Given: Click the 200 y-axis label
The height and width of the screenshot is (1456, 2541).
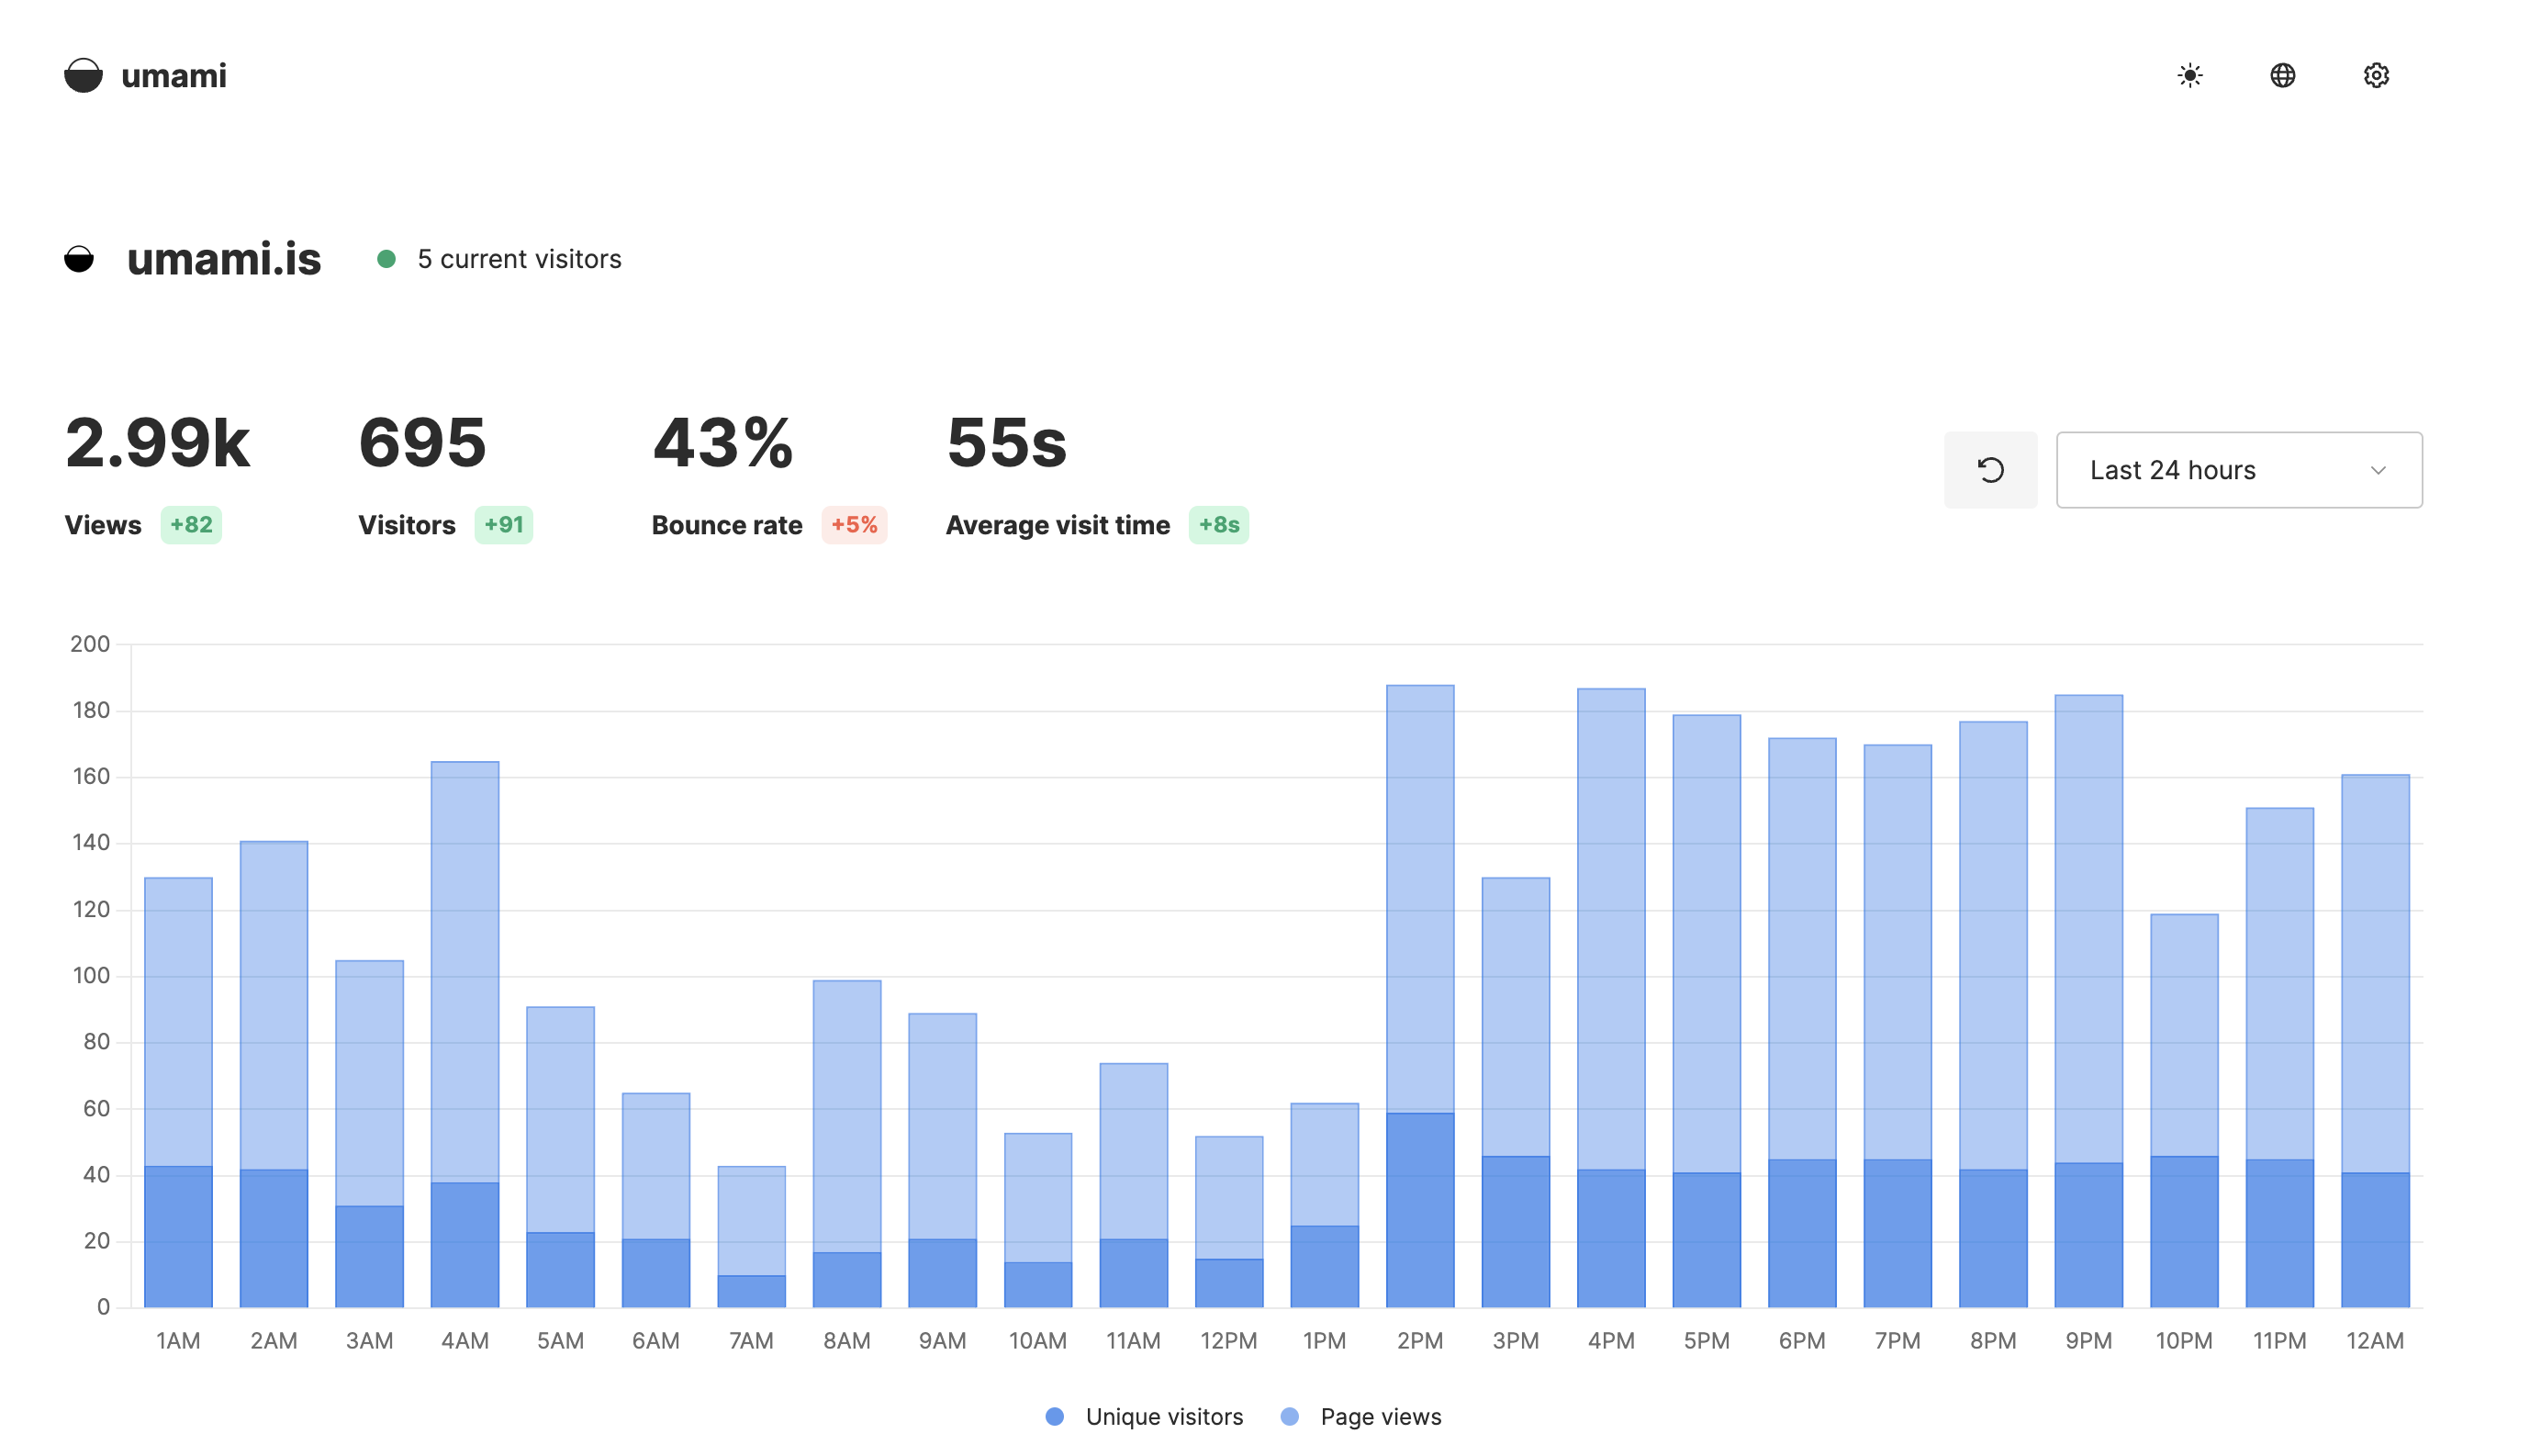Looking at the screenshot, I should click(x=90, y=644).
